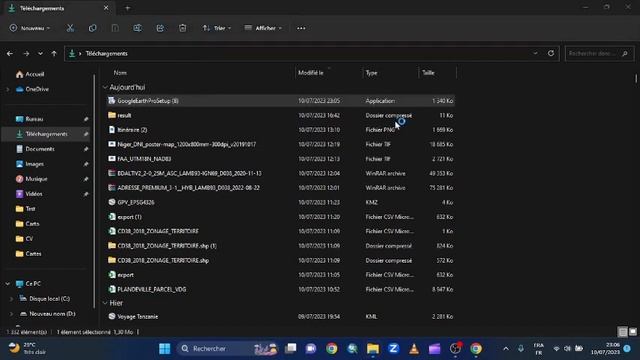This screenshot has width=640, height=360.
Task: Click the folder search field
Action: (599, 53)
